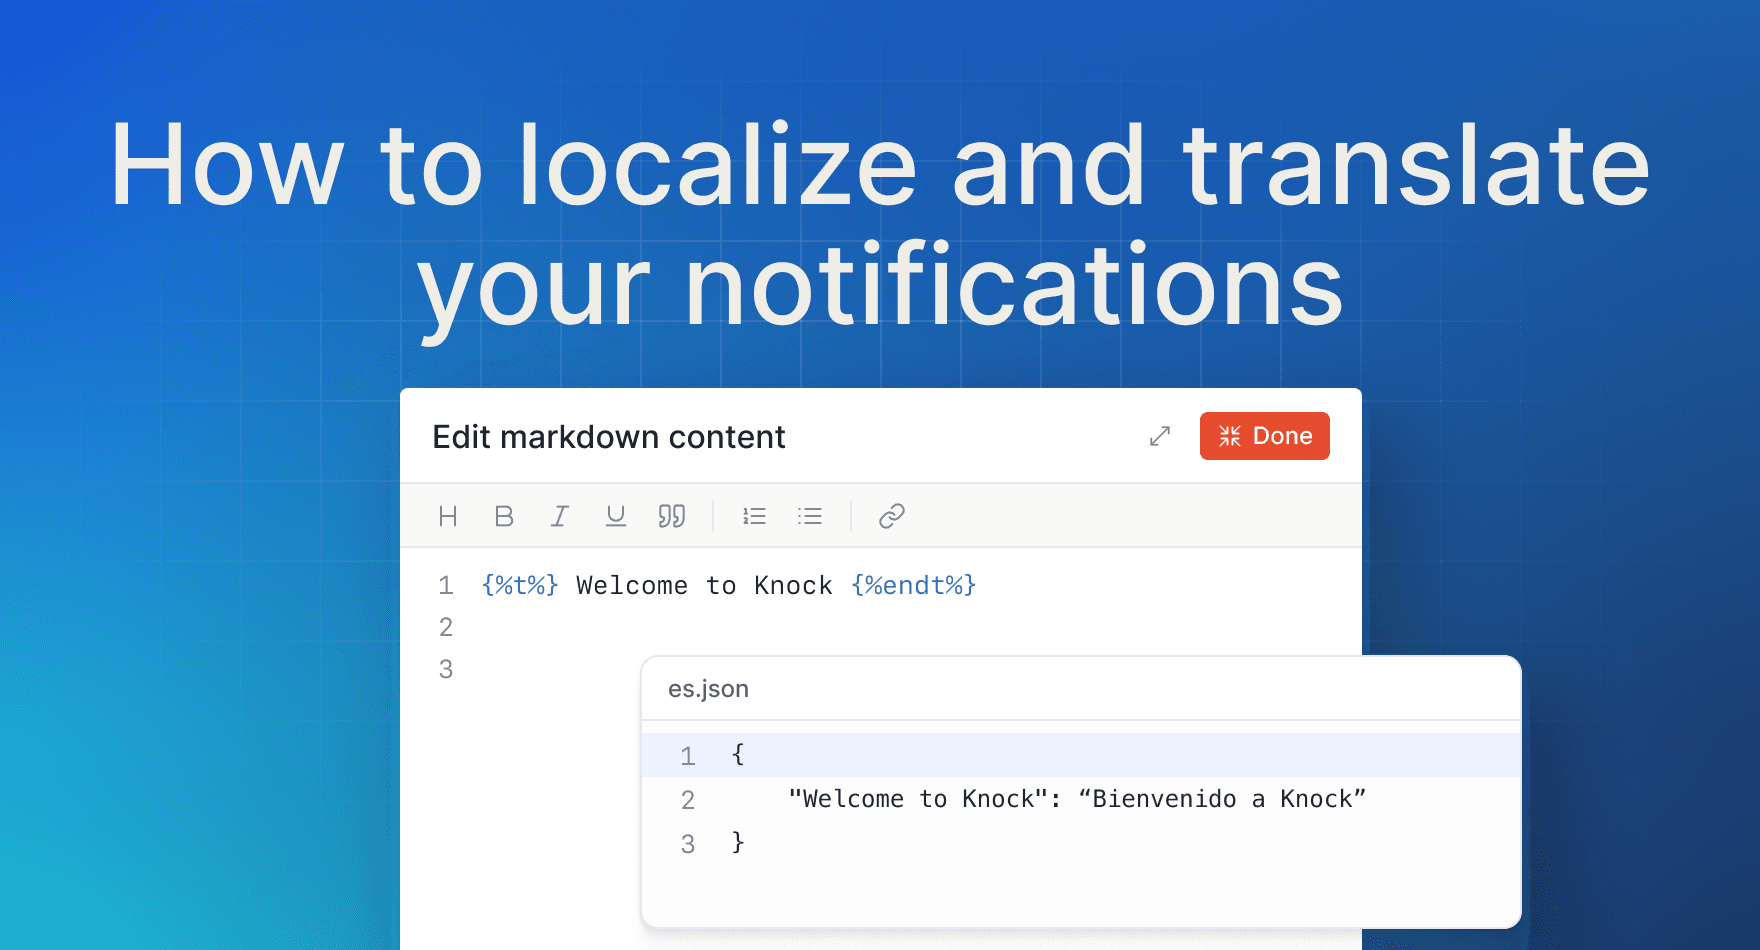This screenshot has width=1760, height=950.
Task: Insert a blockquote using the quote icon
Action: 672,516
